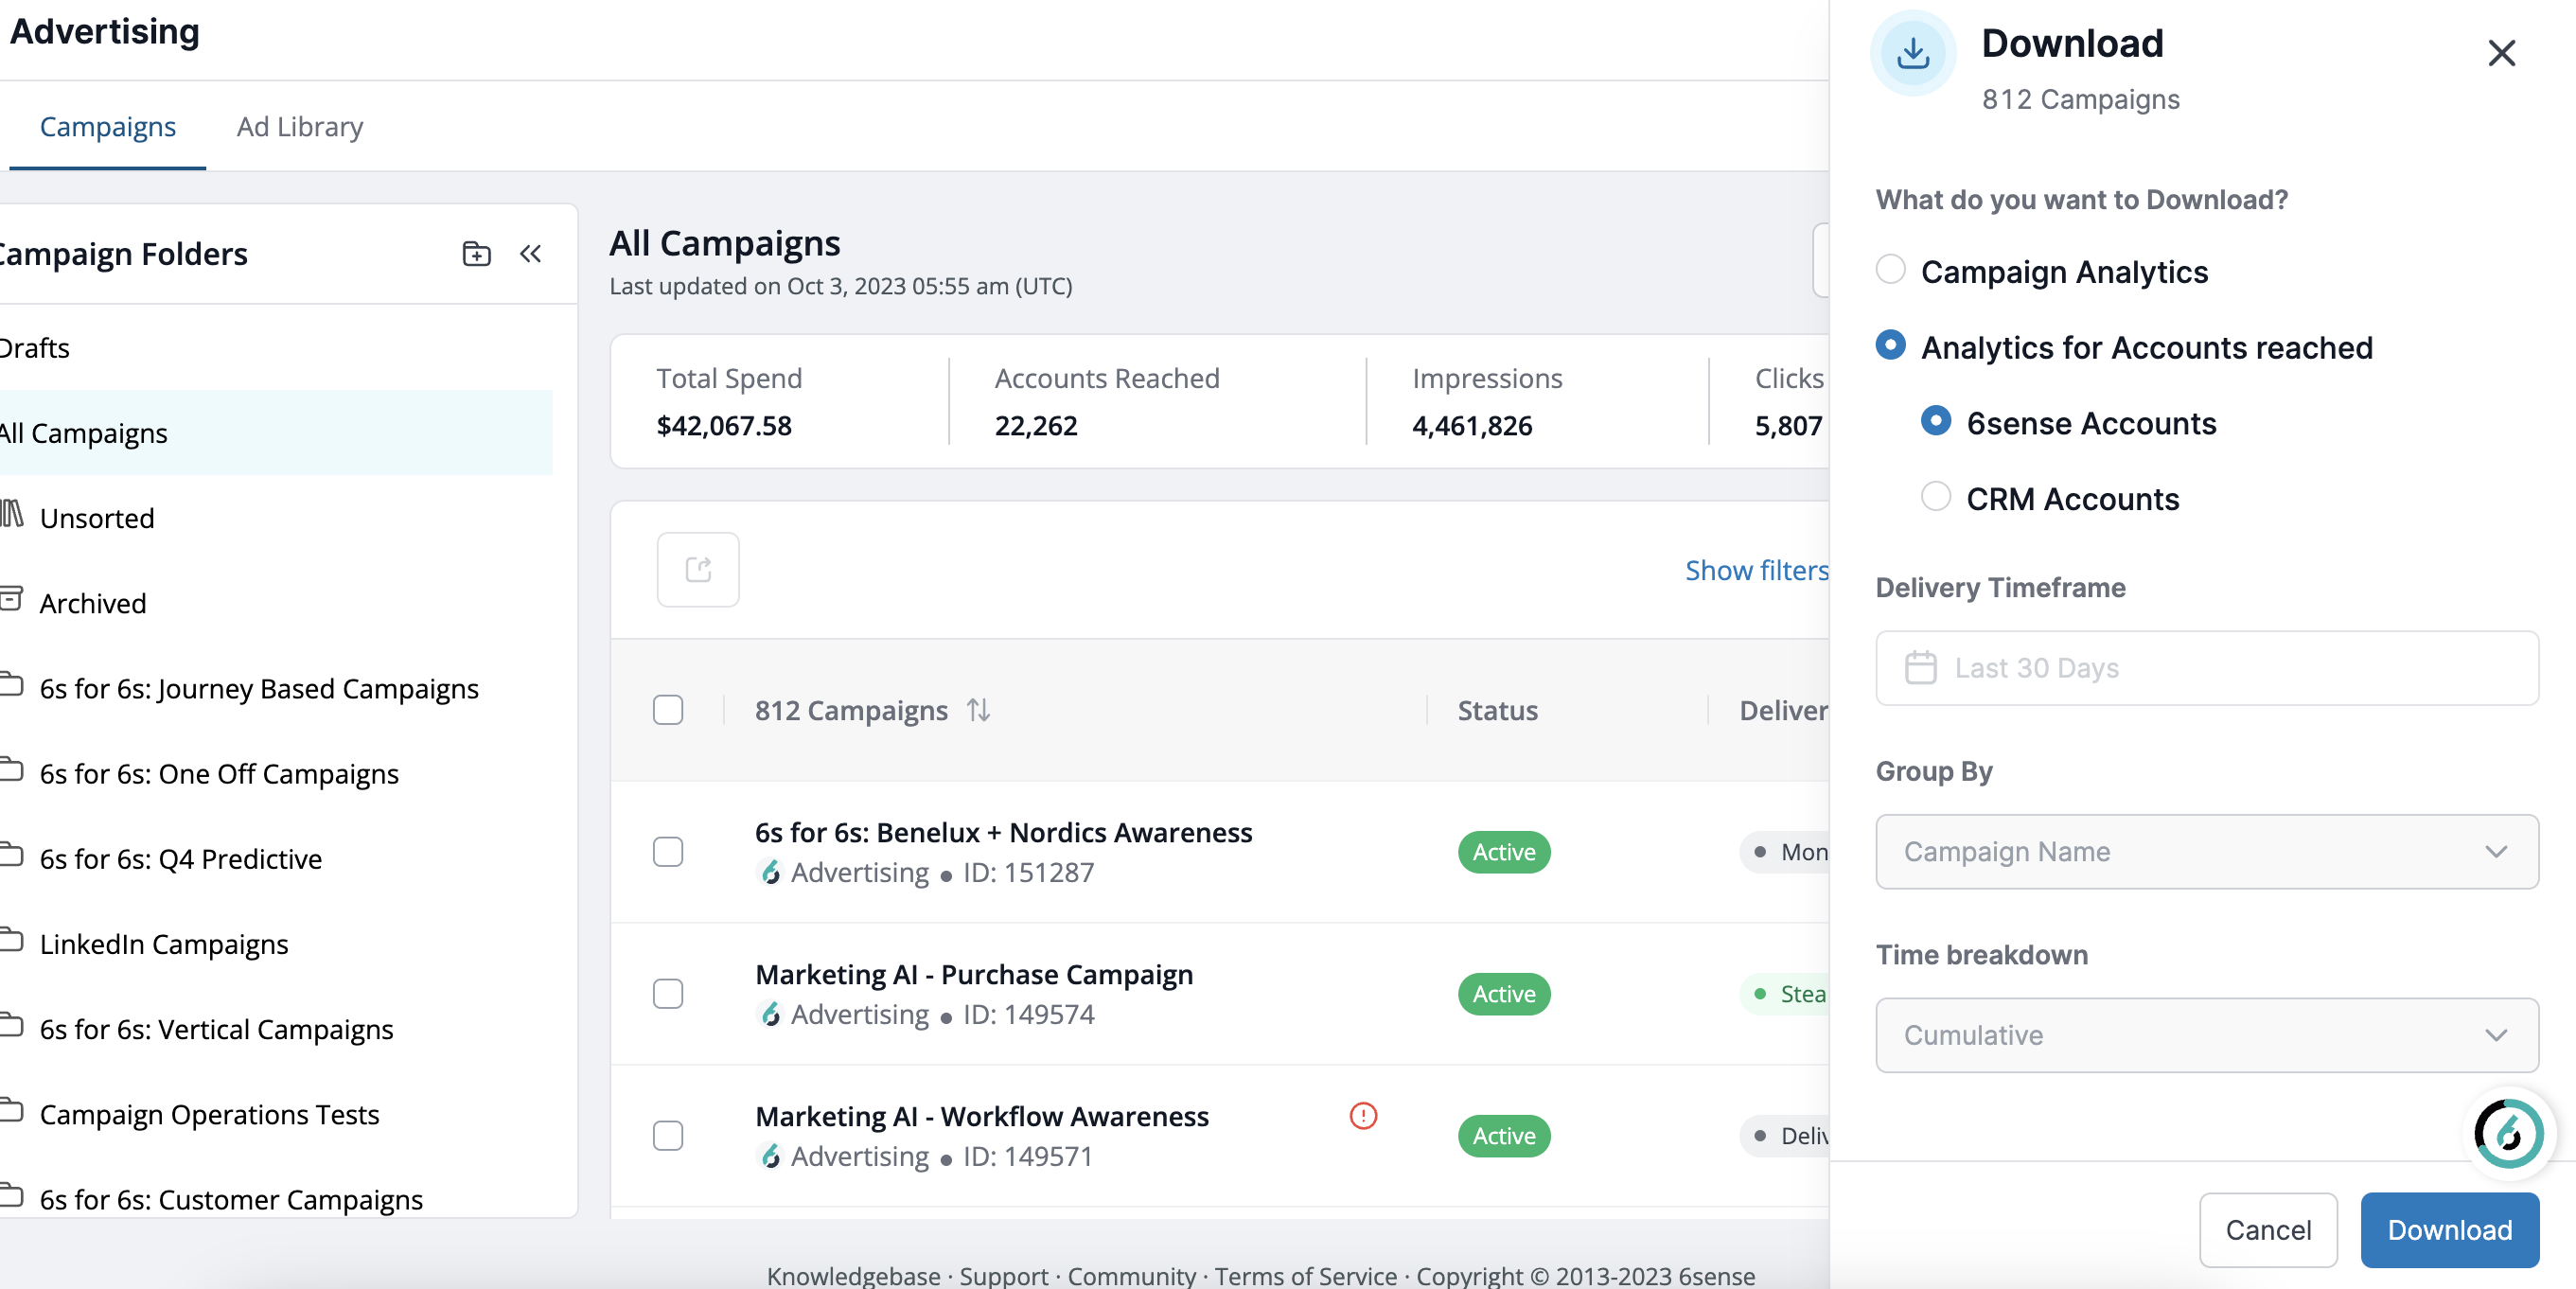The height and width of the screenshot is (1289, 2576).
Task: Open the Group By Campaign Name dropdown
Action: [x=2206, y=852]
